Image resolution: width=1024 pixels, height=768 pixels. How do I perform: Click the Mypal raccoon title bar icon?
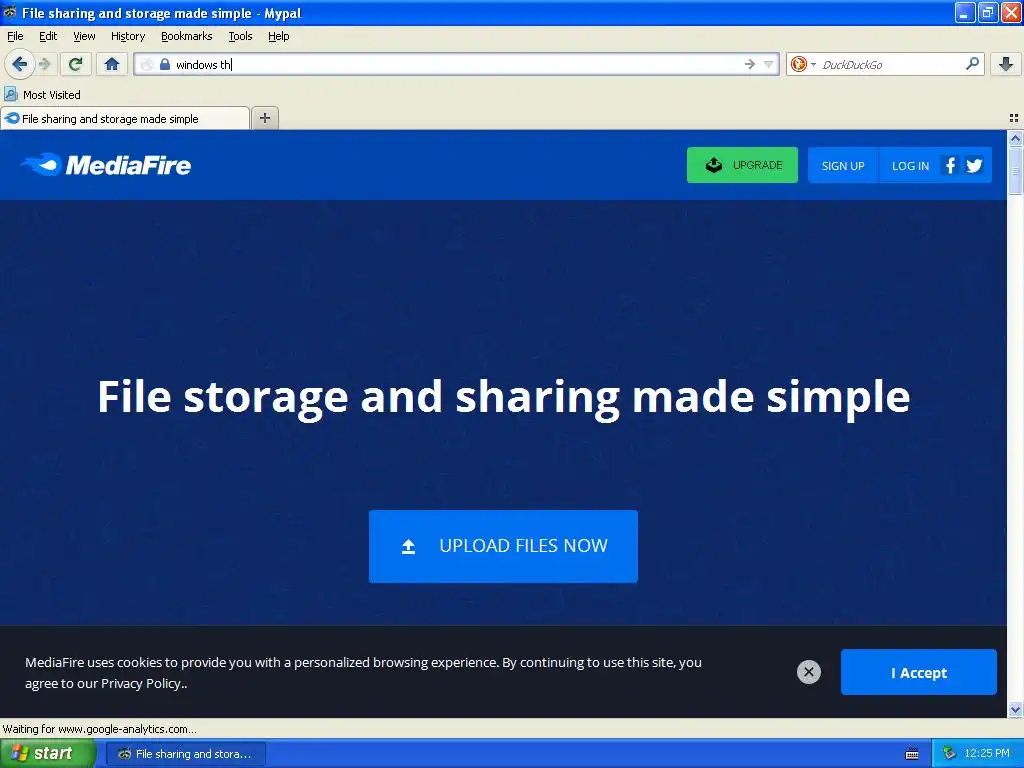pyautogui.click(x=10, y=12)
